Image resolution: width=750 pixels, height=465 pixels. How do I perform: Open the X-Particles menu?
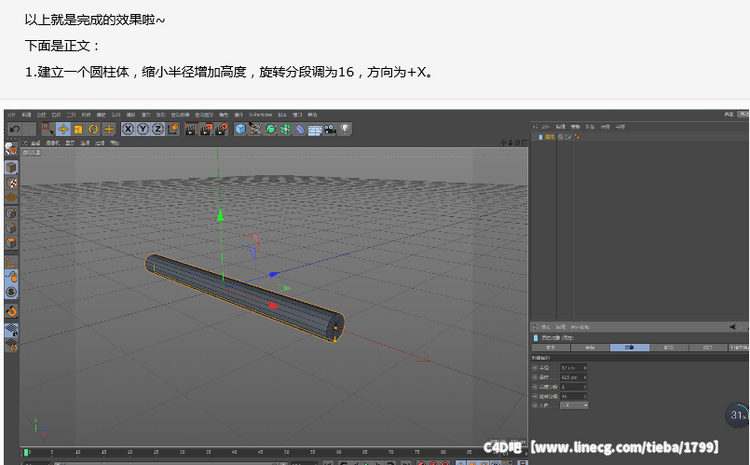tap(261, 115)
